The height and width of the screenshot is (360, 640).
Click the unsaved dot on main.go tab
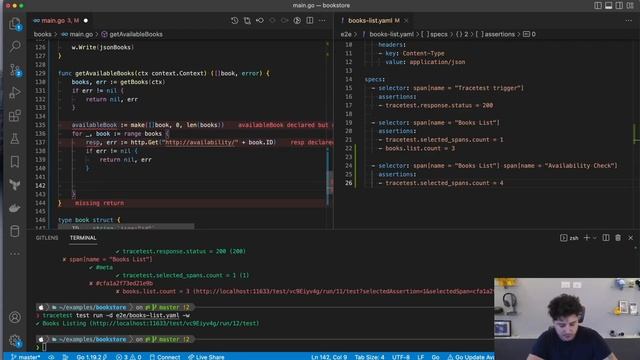[86, 20]
